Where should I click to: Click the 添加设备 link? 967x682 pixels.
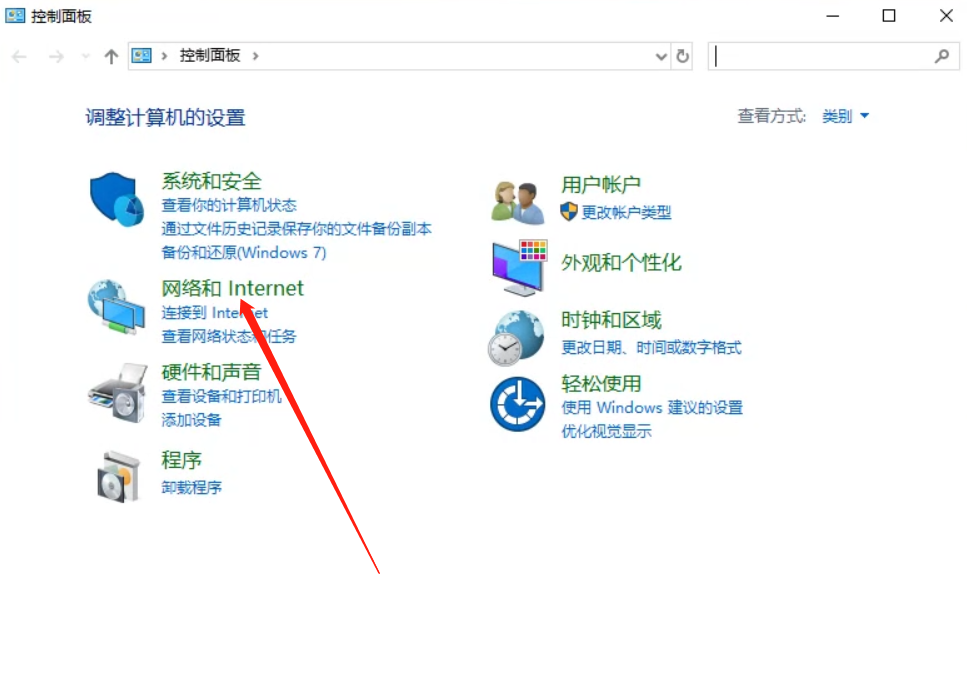click(x=191, y=420)
